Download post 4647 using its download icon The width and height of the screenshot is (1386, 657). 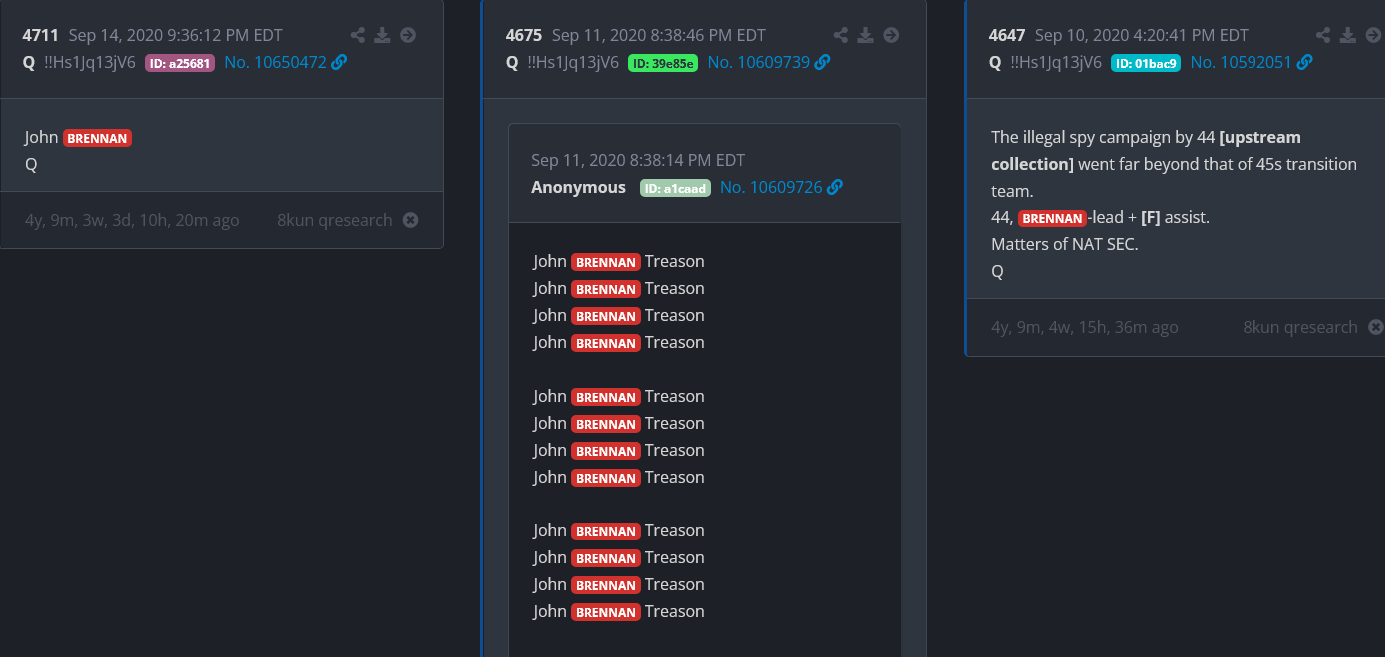1348,35
